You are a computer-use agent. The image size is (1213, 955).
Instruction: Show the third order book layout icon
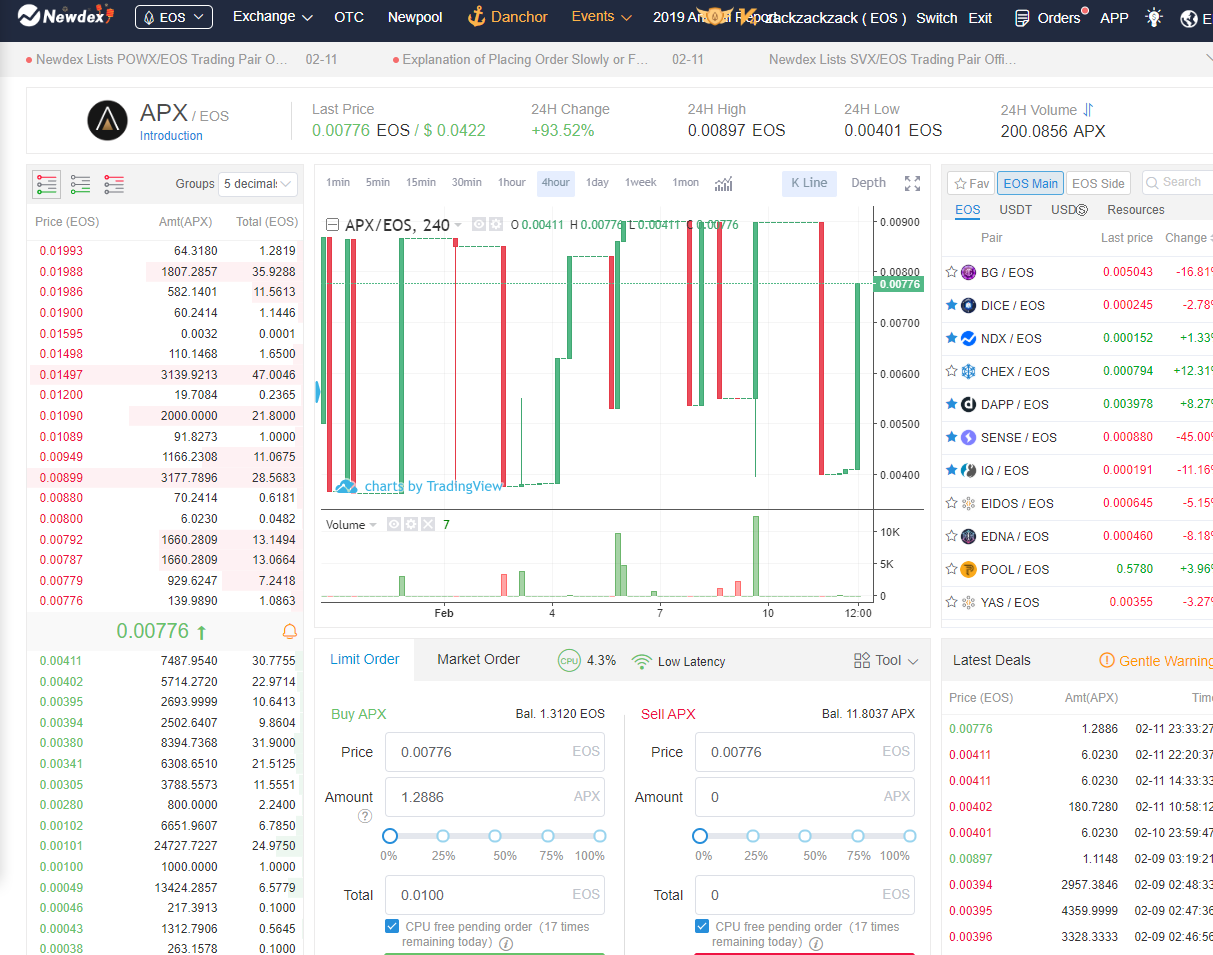click(x=114, y=184)
